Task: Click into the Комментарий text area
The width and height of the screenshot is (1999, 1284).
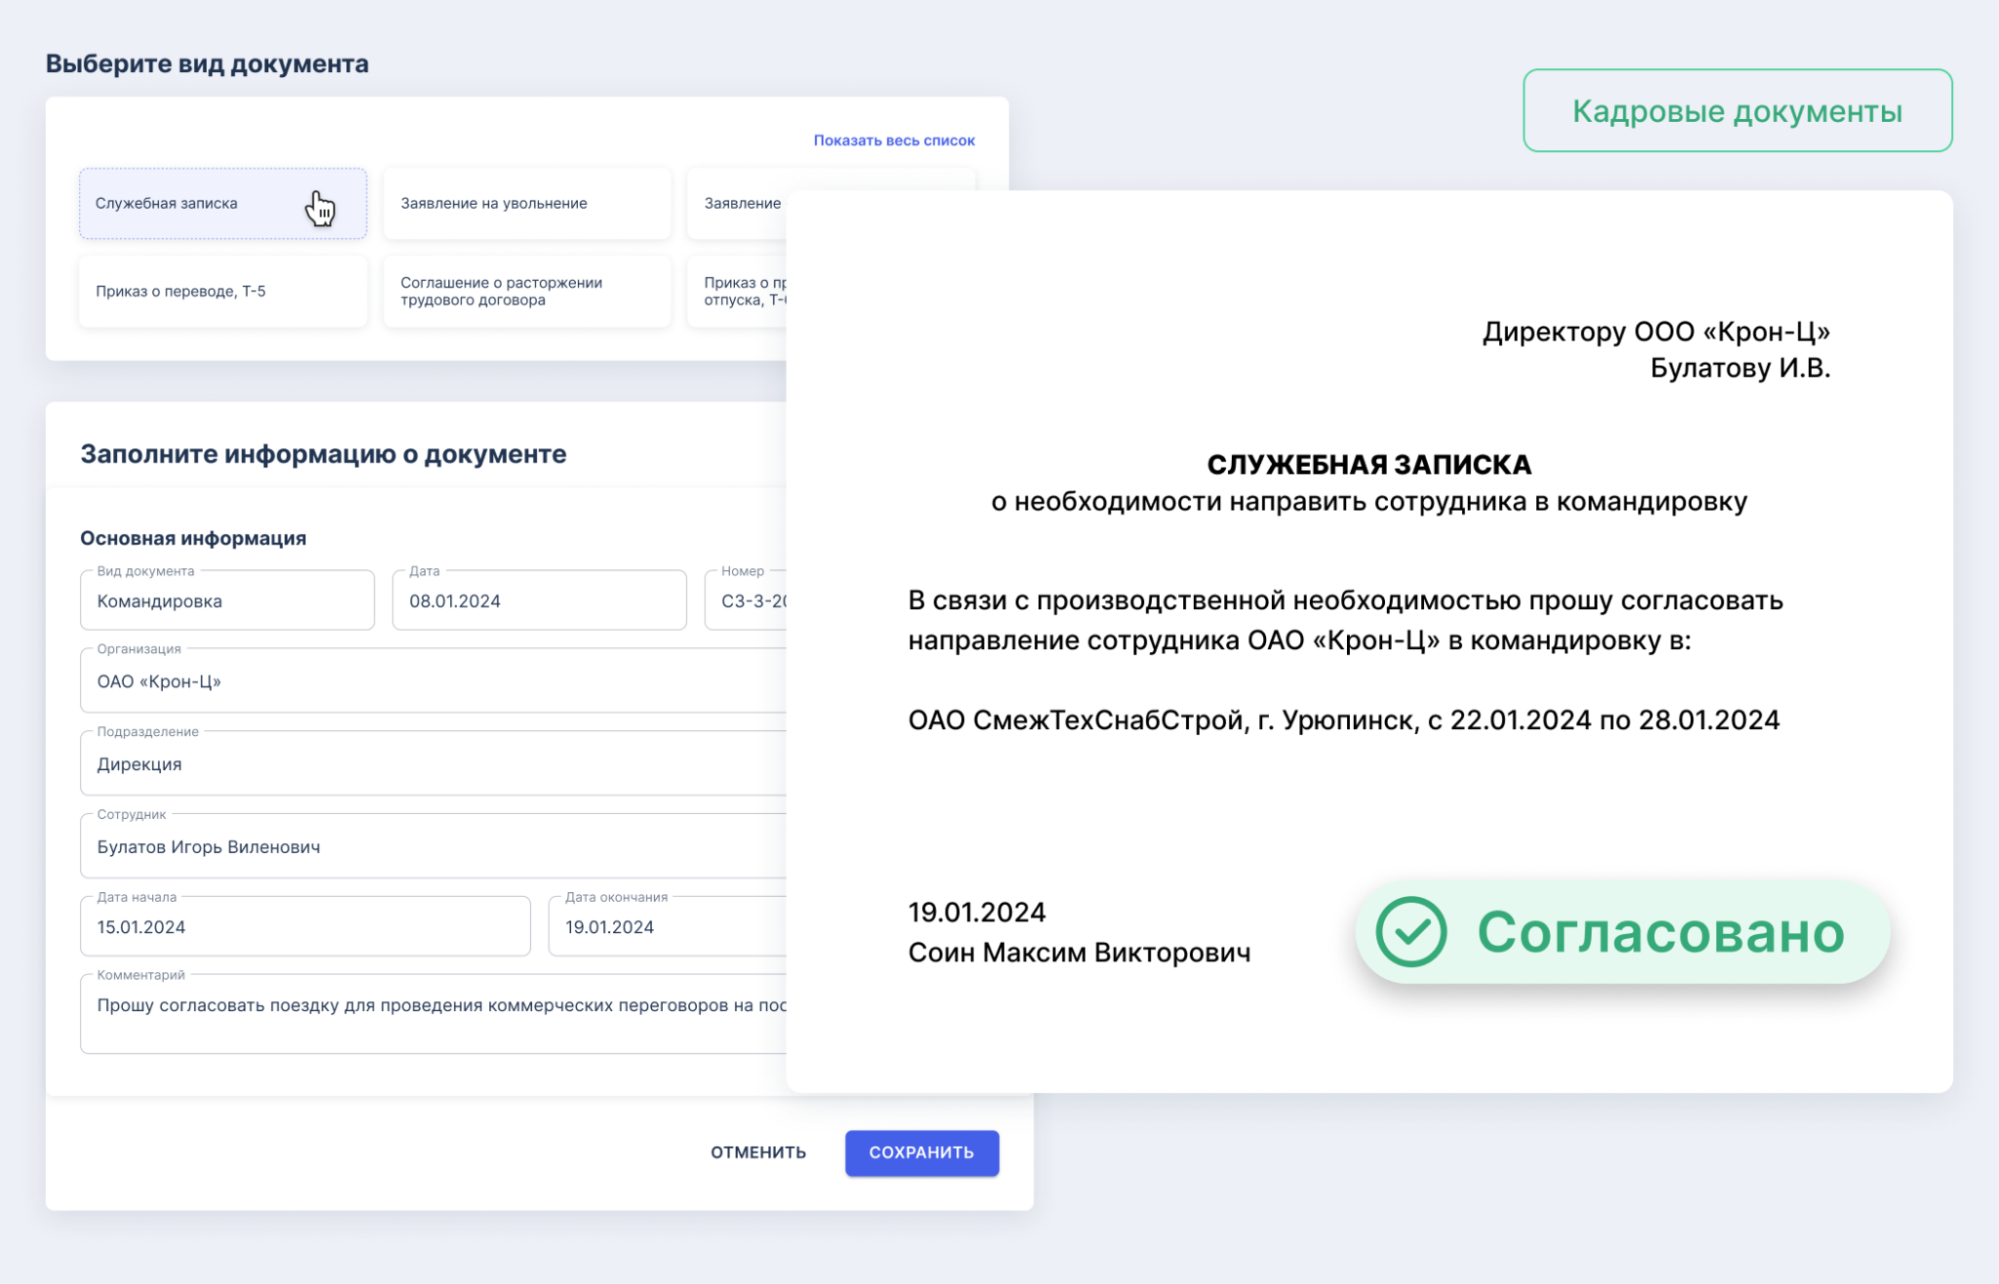Action: pyautogui.click(x=432, y=1015)
